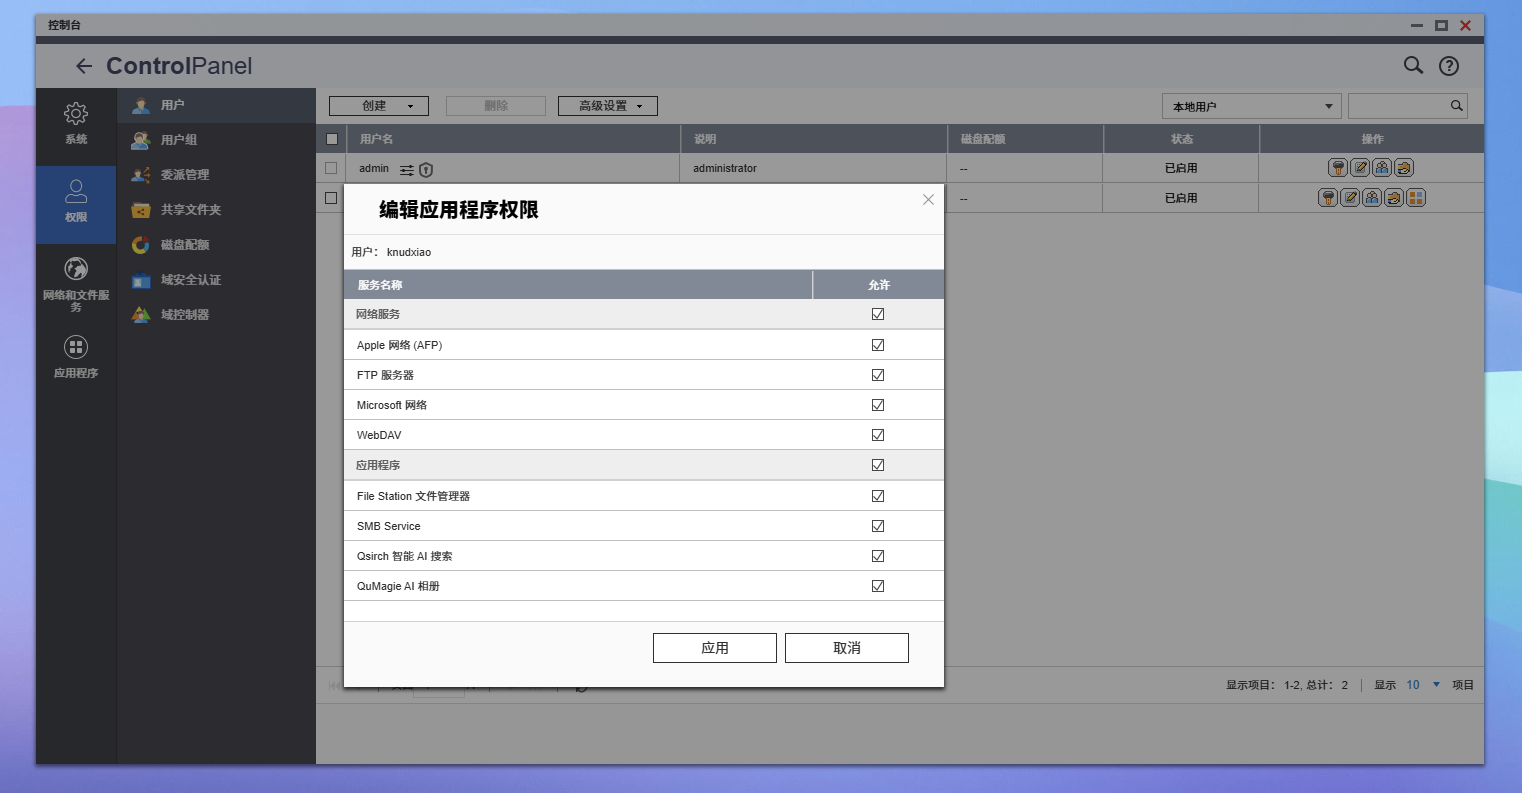Click the administrator description cell
The width and height of the screenshot is (1522, 793).
click(725, 168)
